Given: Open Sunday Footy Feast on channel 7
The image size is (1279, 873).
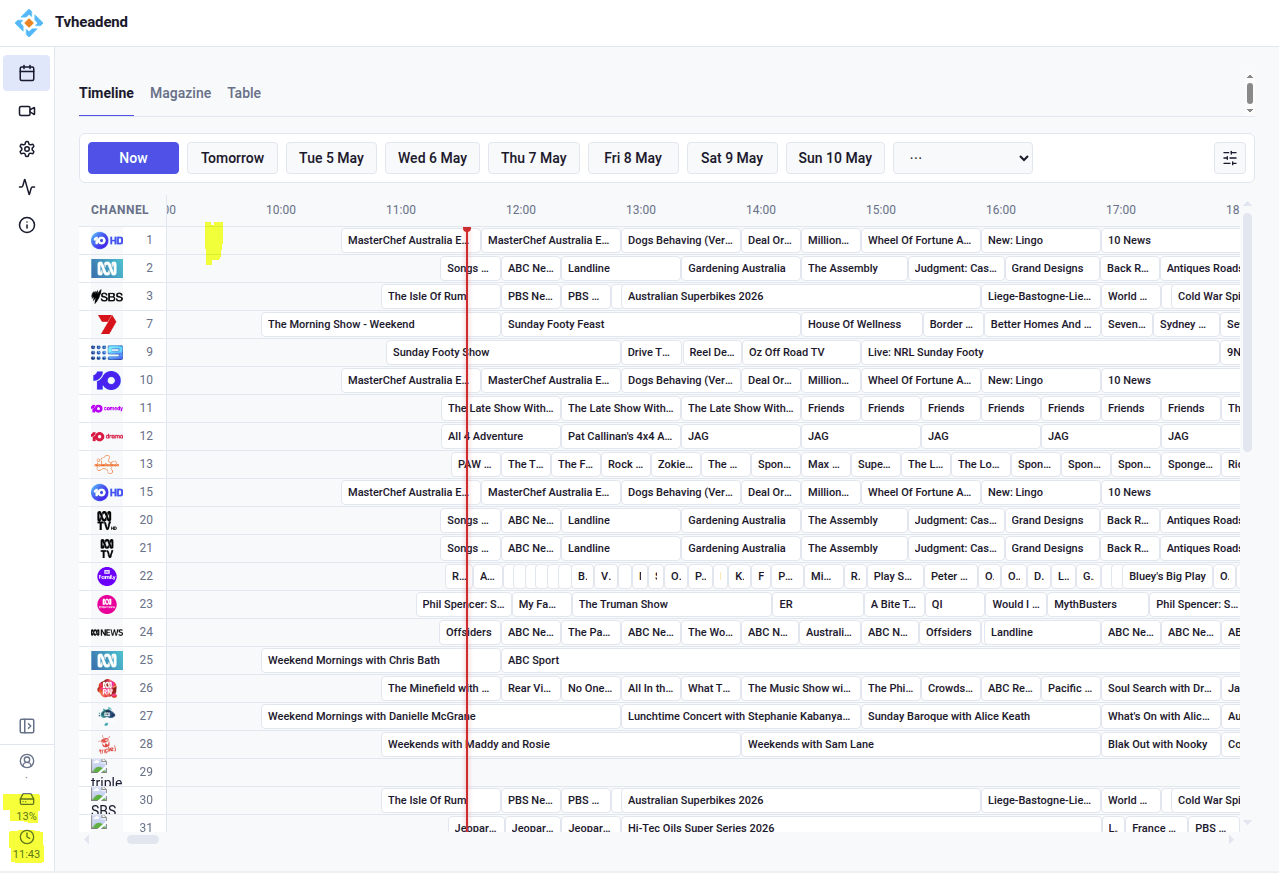Looking at the screenshot, I should click(x=651, y=324).
